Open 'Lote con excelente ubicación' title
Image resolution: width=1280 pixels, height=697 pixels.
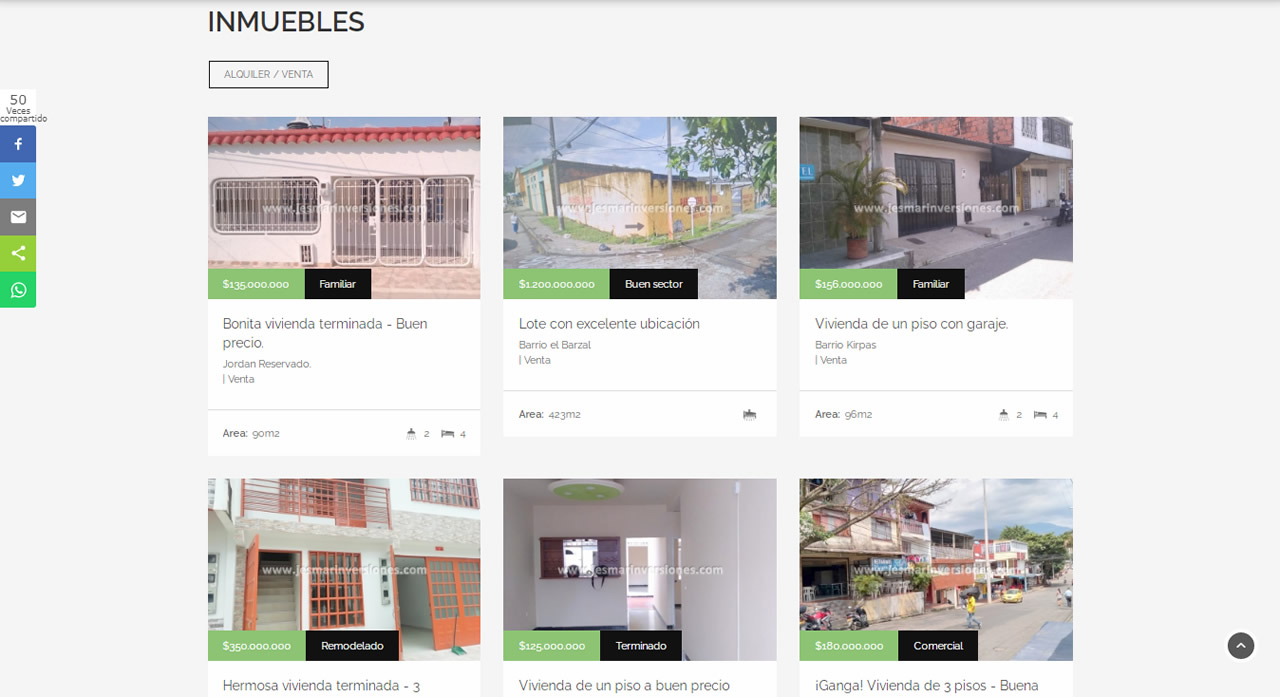pyautogui.click(x=609, y=324)
